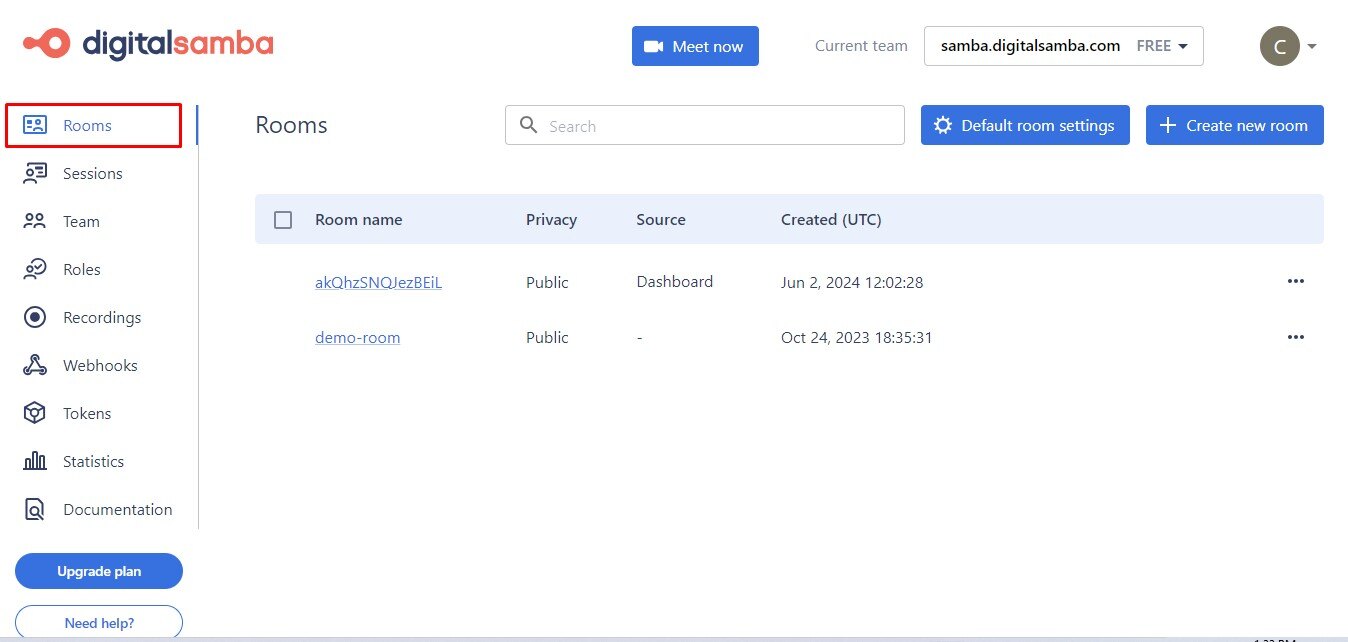The width and height of the screenshot is (1348, 642).
Task: Open Statistics using the bar chart icon
Action: pos(35,461)
